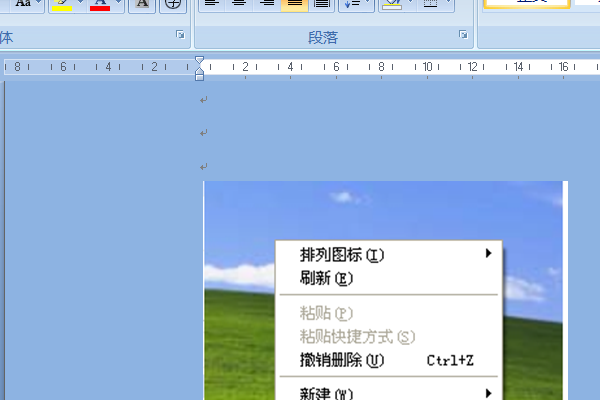Click the Change Case Aa button
This screenshot has height=400, width=600.
click(23, 4)
